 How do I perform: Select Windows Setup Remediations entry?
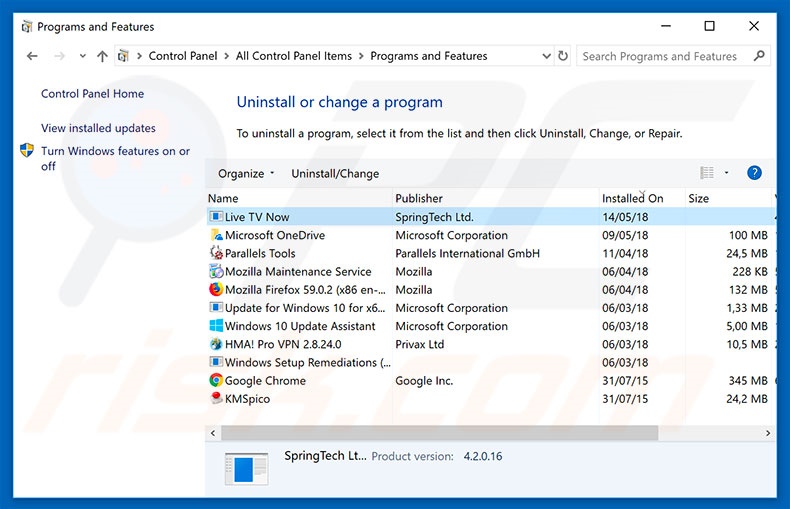(x=308, y=362)
